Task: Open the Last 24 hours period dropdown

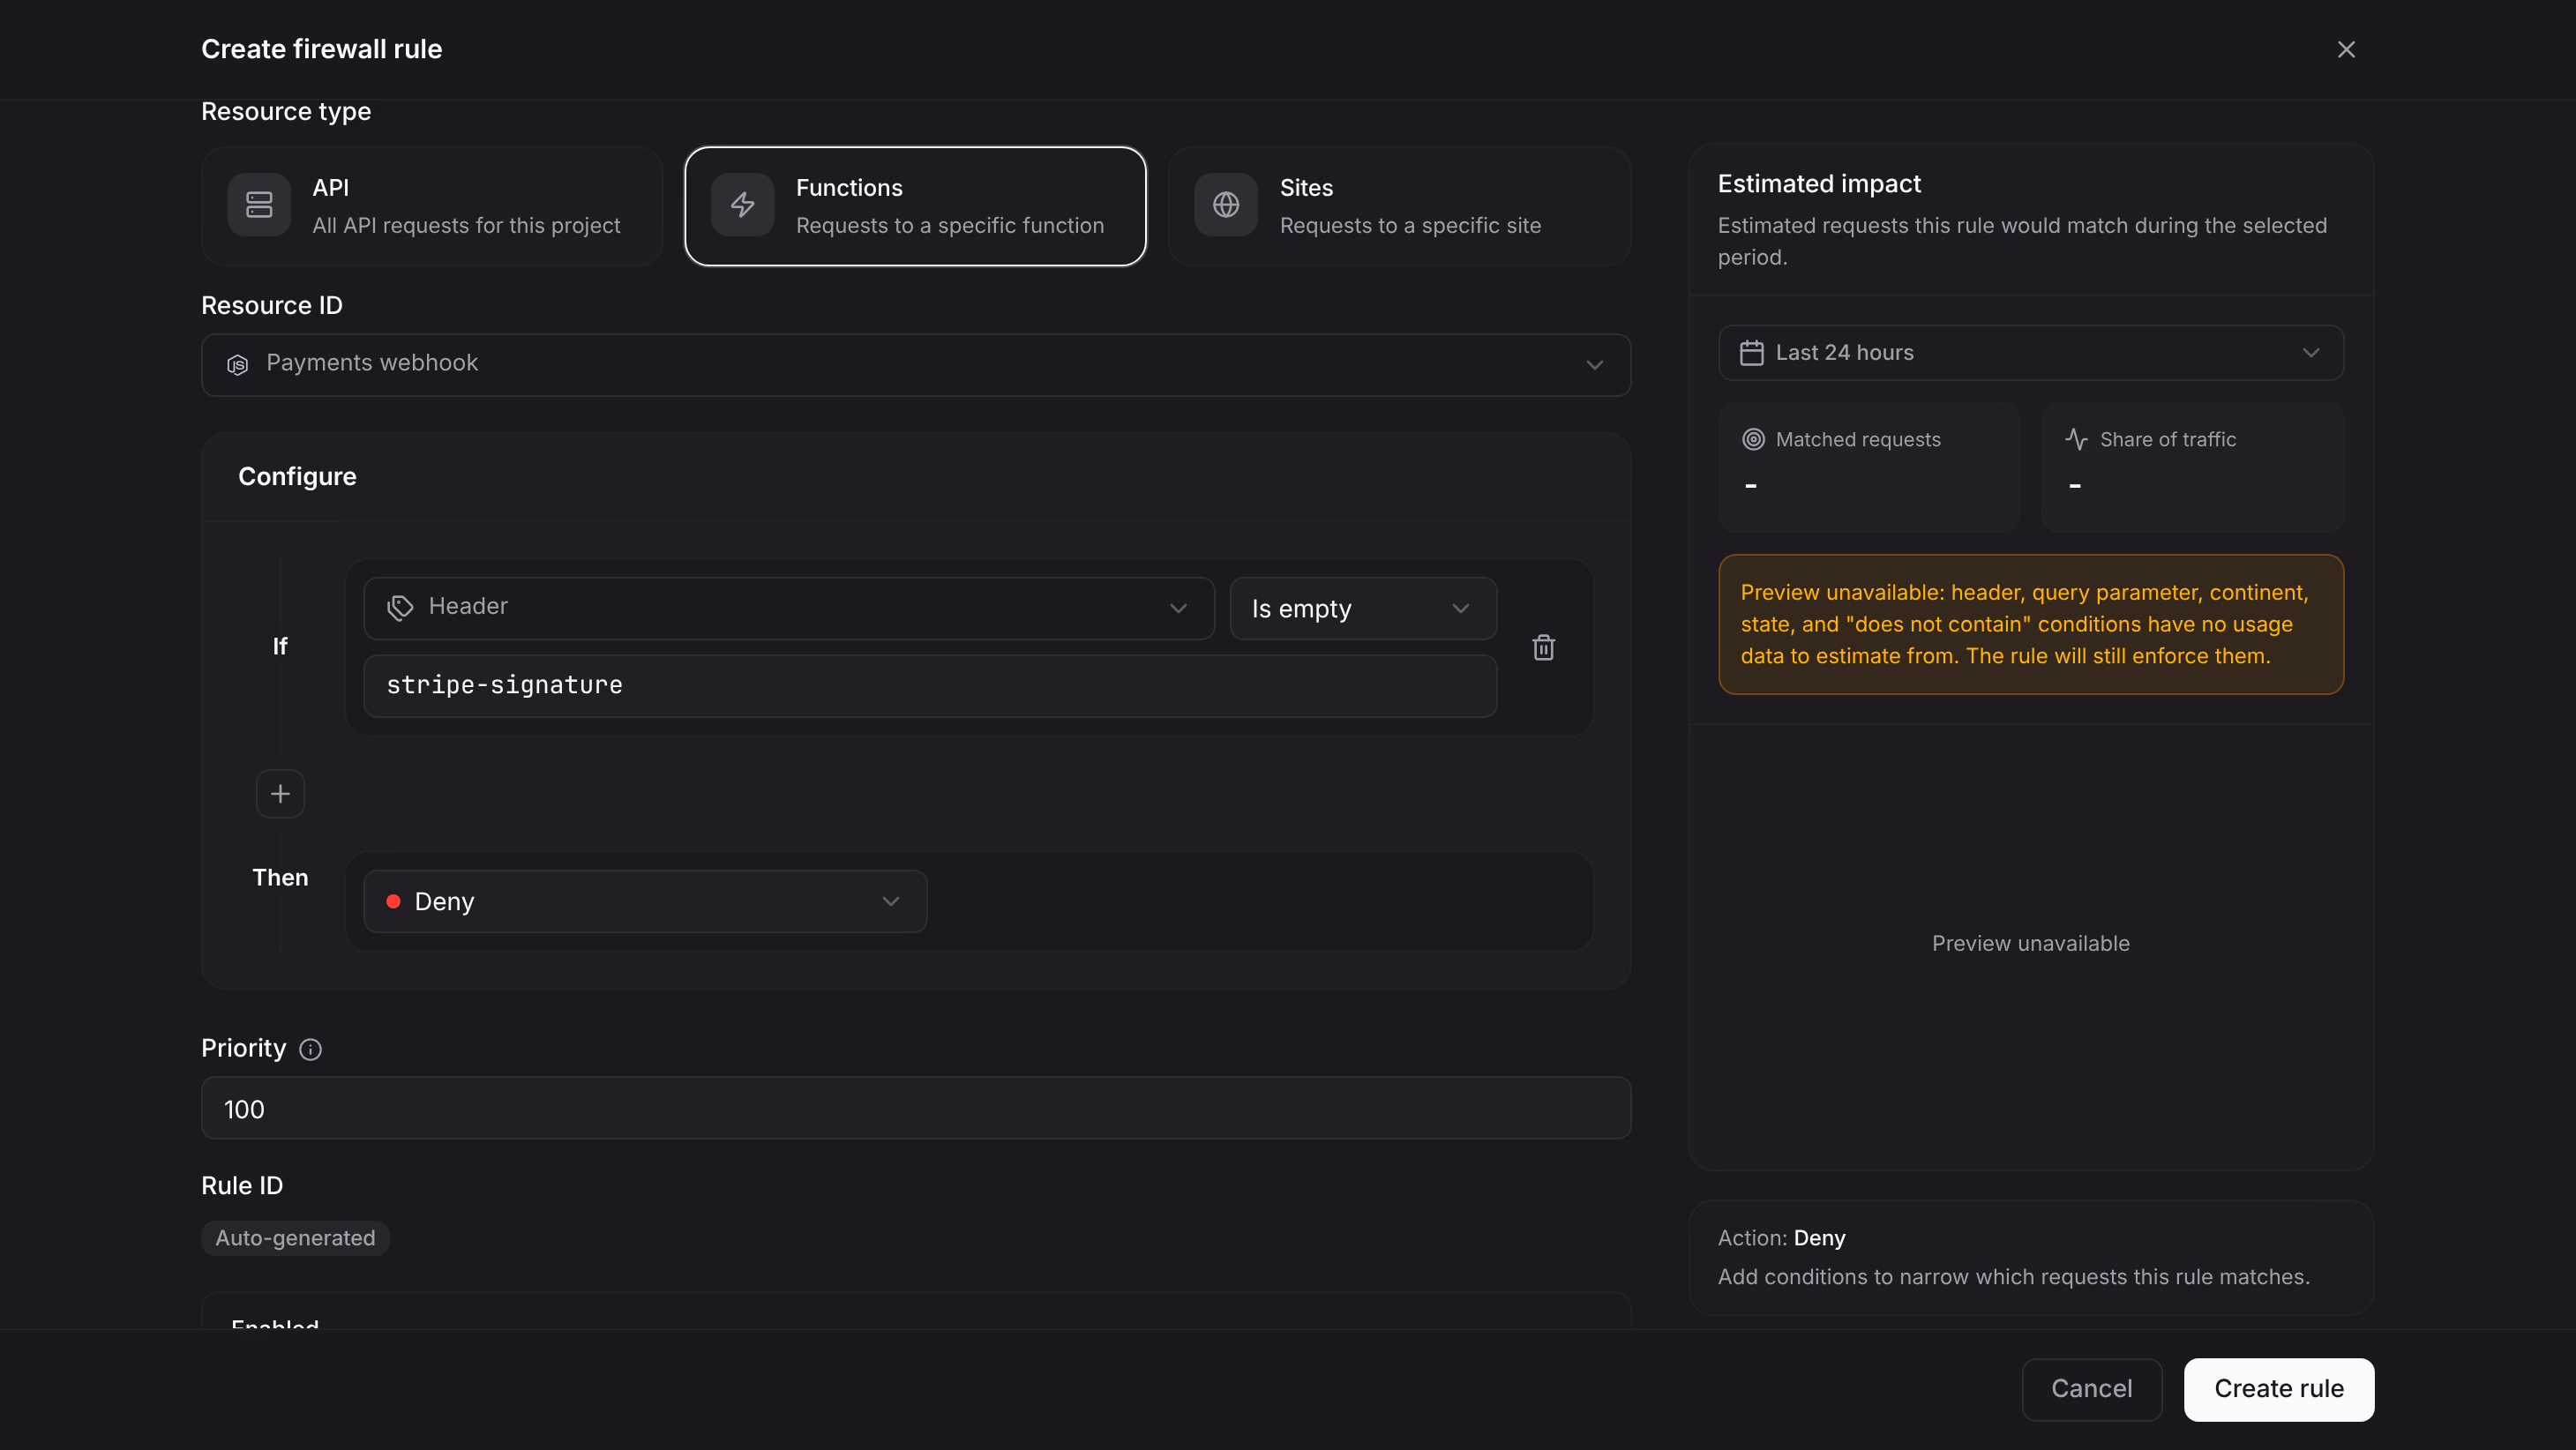Action: coord(2030,352)
